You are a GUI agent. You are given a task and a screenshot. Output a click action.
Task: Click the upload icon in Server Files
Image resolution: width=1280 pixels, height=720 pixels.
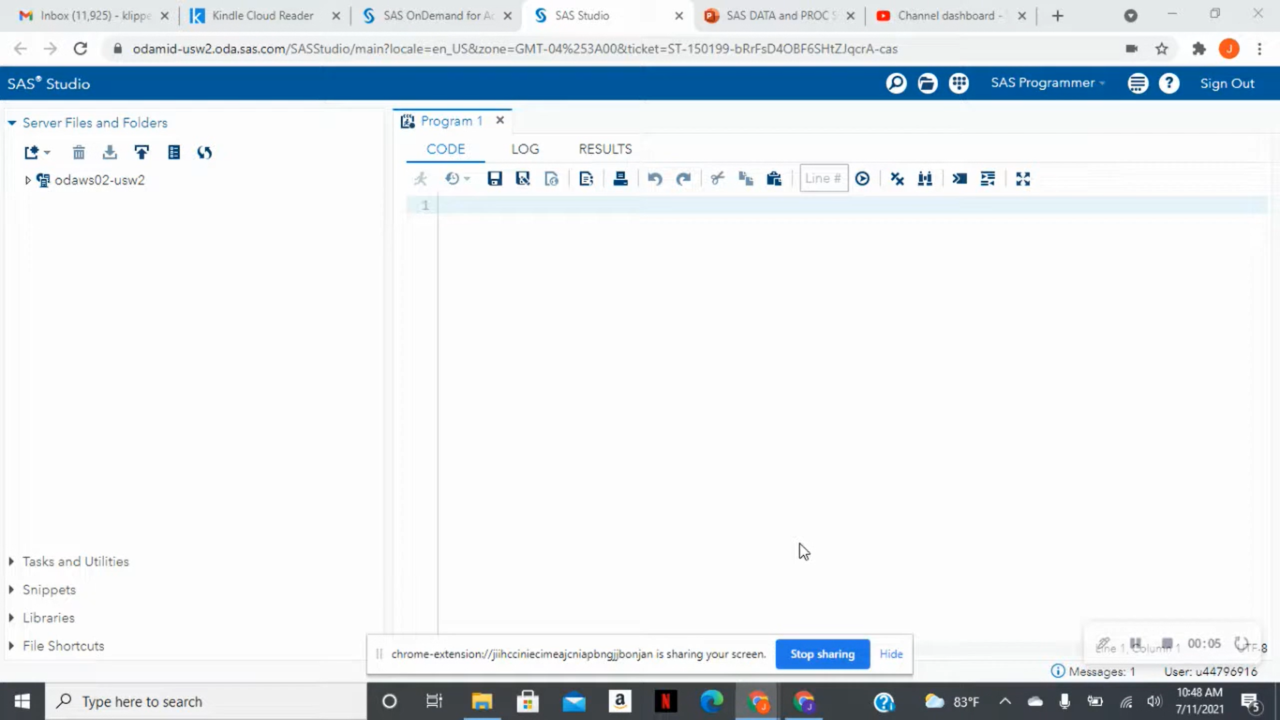pos(142,152)
